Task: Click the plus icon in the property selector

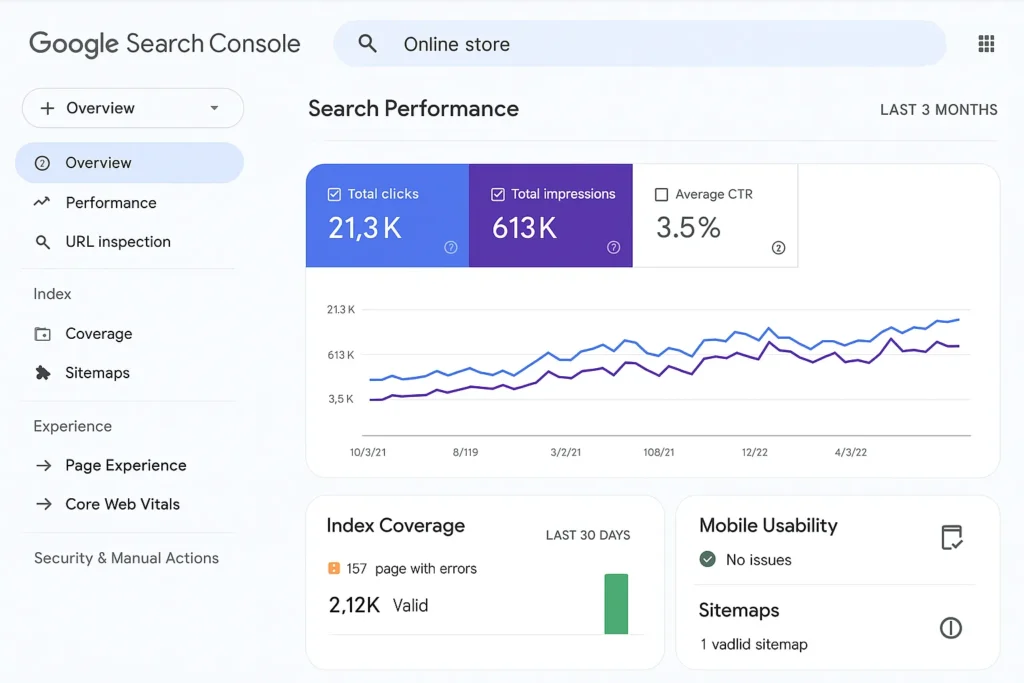Action: click(x=47, y=108)
